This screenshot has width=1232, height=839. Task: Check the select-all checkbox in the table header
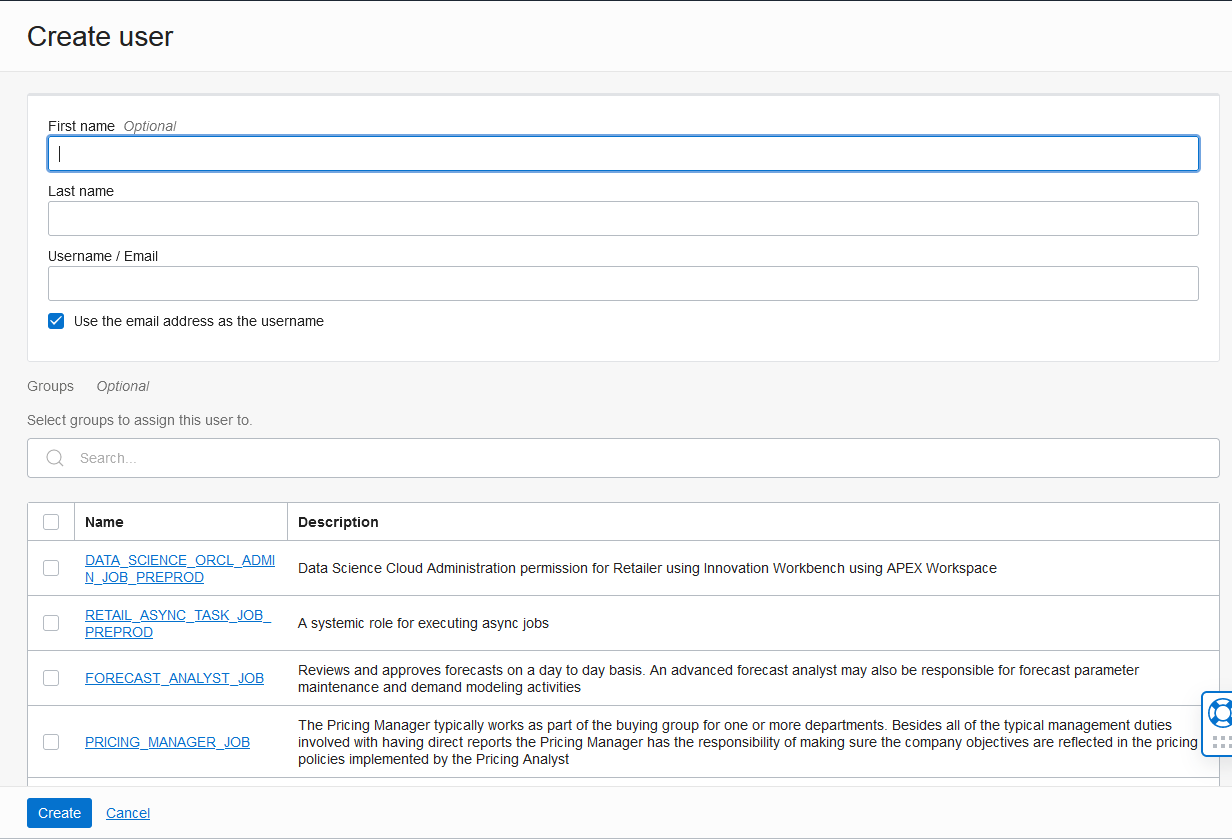point(51,521)
